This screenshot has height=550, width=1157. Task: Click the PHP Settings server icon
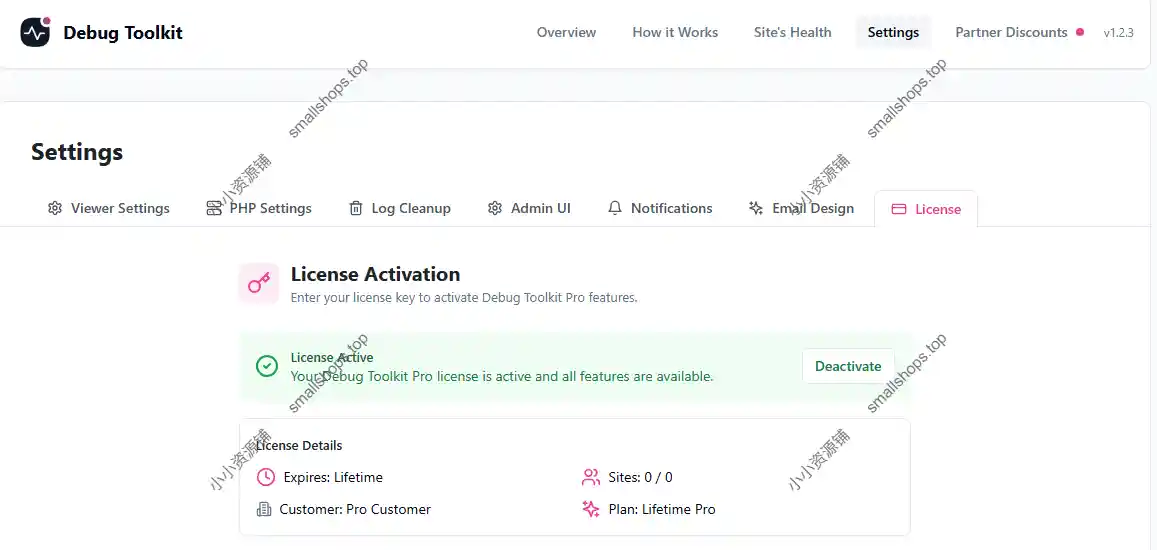pyautogui.click(x=214, y=208)
